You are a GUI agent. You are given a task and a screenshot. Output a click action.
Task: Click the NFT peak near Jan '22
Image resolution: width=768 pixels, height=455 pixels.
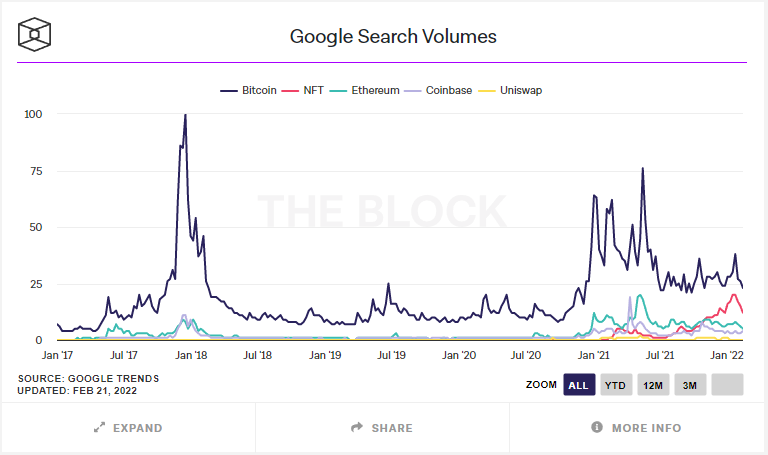733,295
